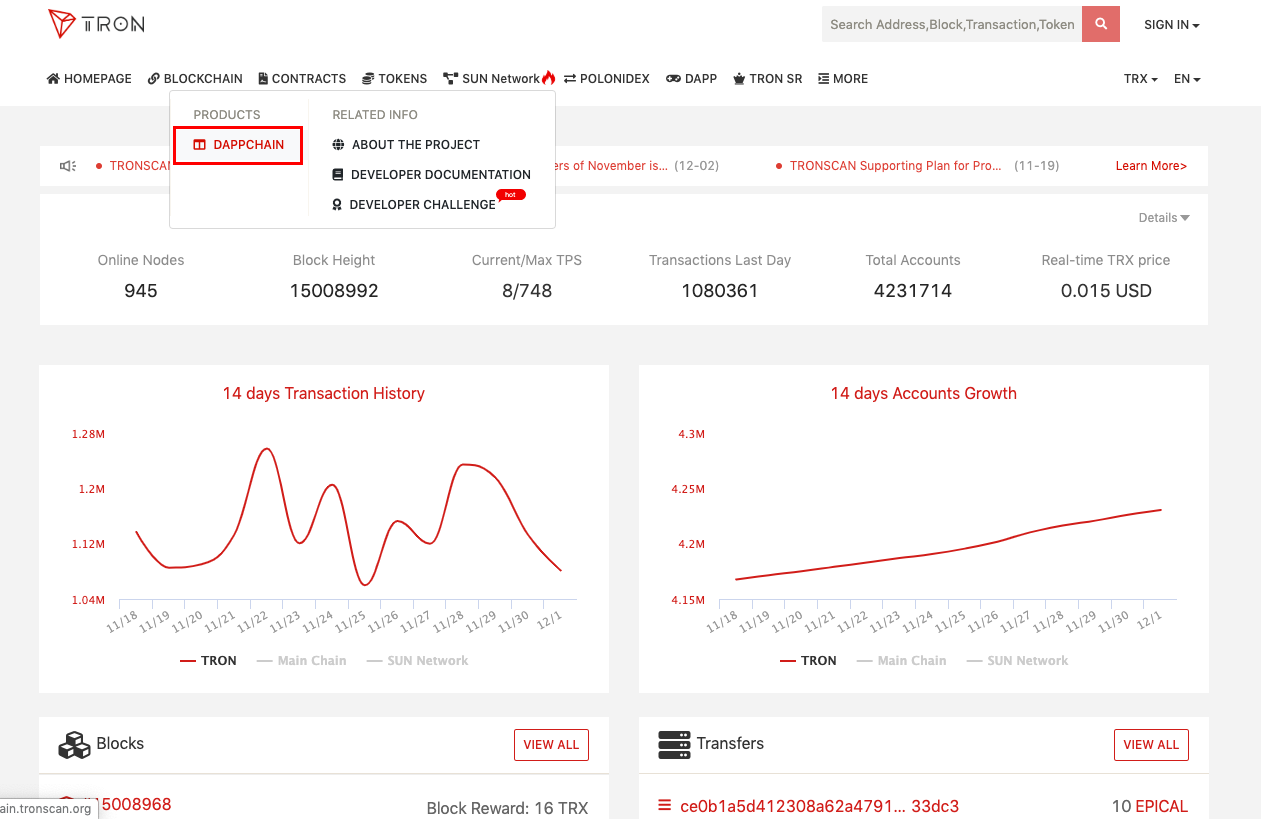
Task: Open the TOKENS menu
Action: [395, 79]
